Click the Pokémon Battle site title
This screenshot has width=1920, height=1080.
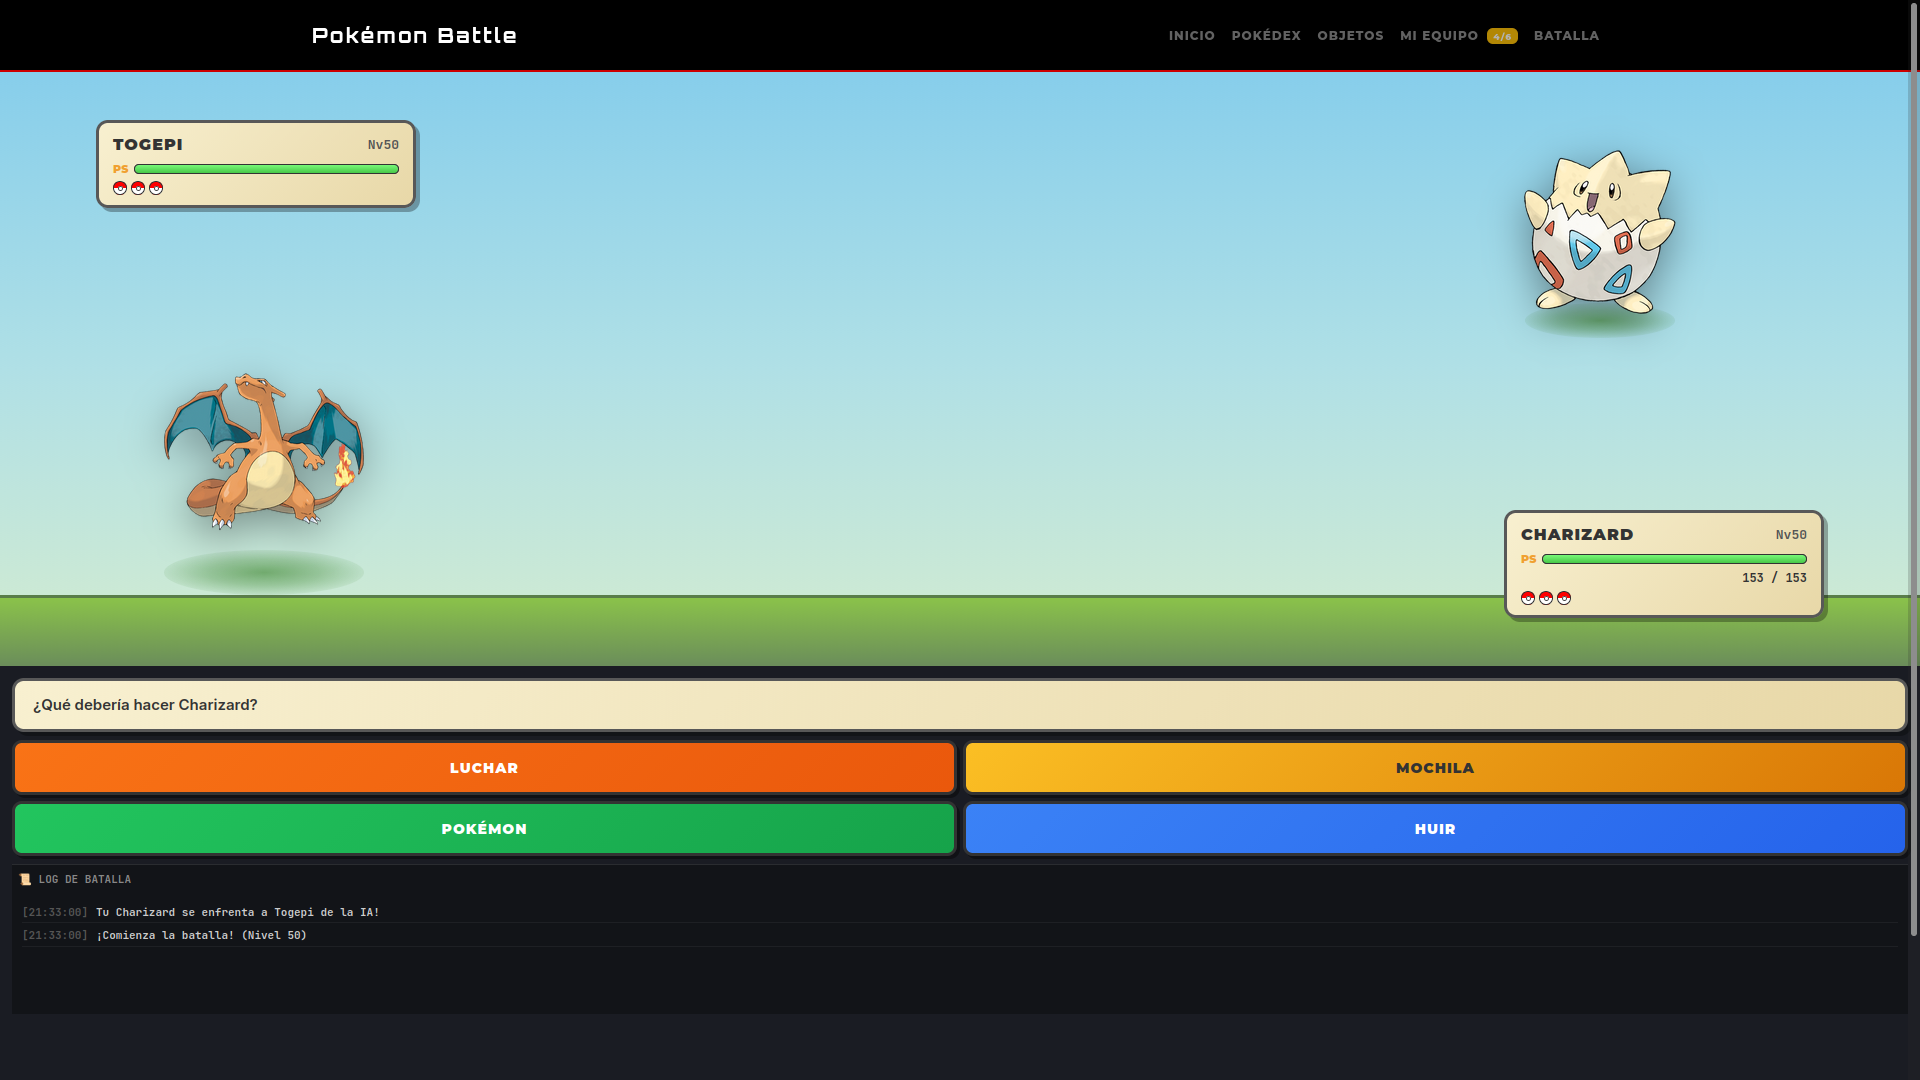414,36
